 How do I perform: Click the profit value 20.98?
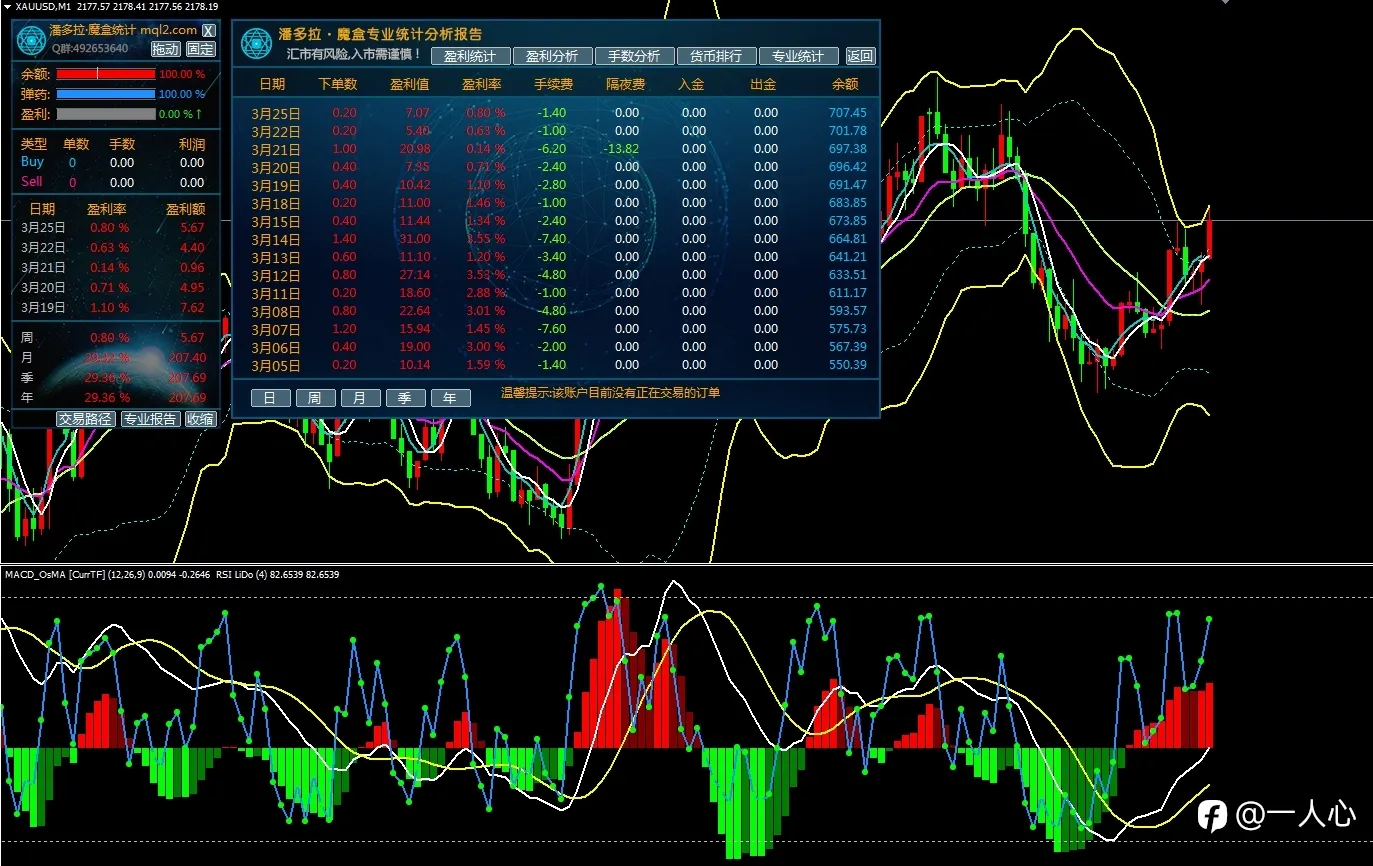[414, 149]
